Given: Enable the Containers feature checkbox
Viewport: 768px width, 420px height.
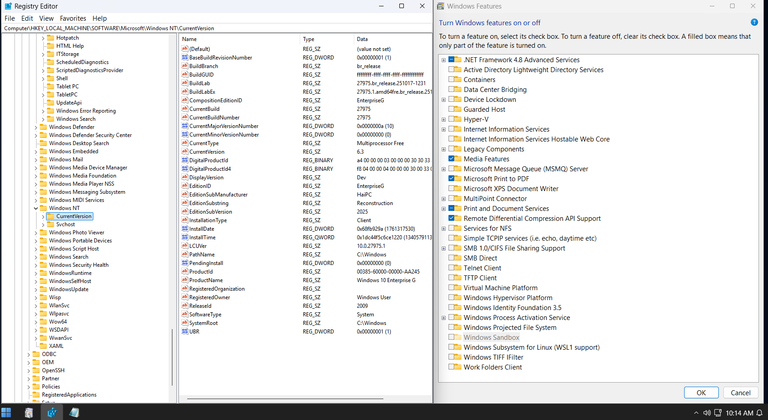Looking at the screenshot, I should (451, 79).
